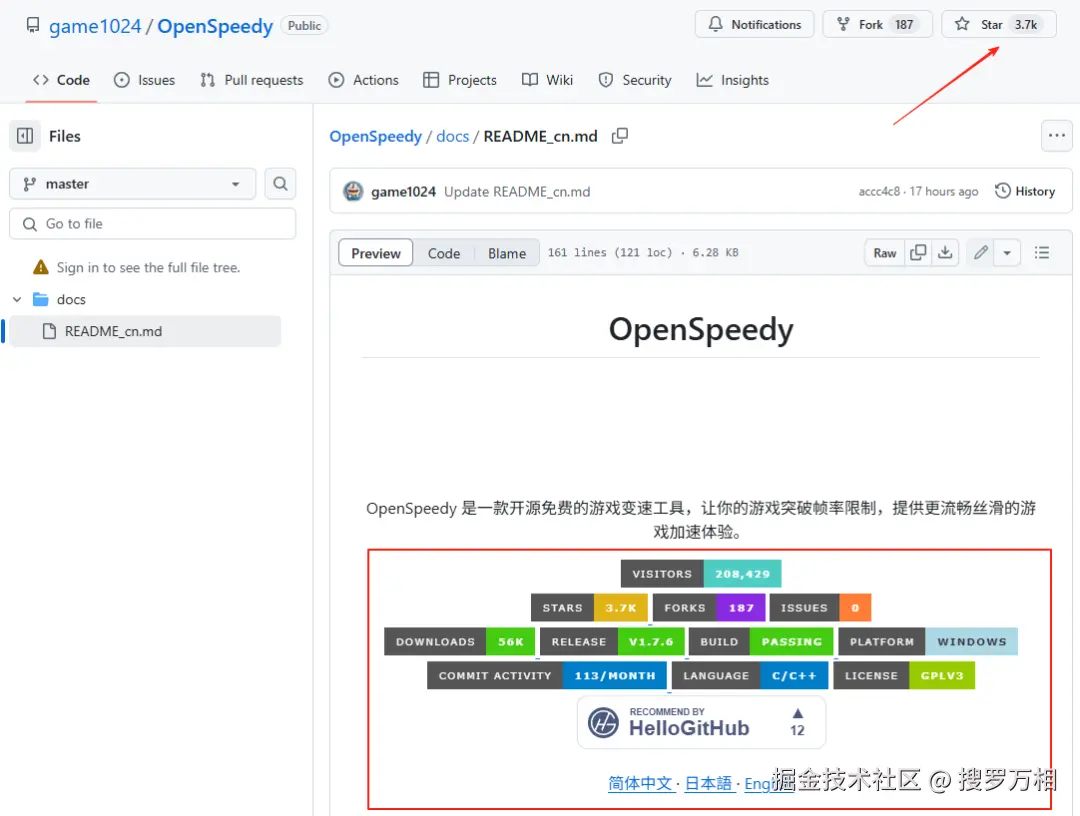Open the OpenSpeedy breadcrumb link
The width and height of the screenshot is (1080, 816).
point(375,136)
